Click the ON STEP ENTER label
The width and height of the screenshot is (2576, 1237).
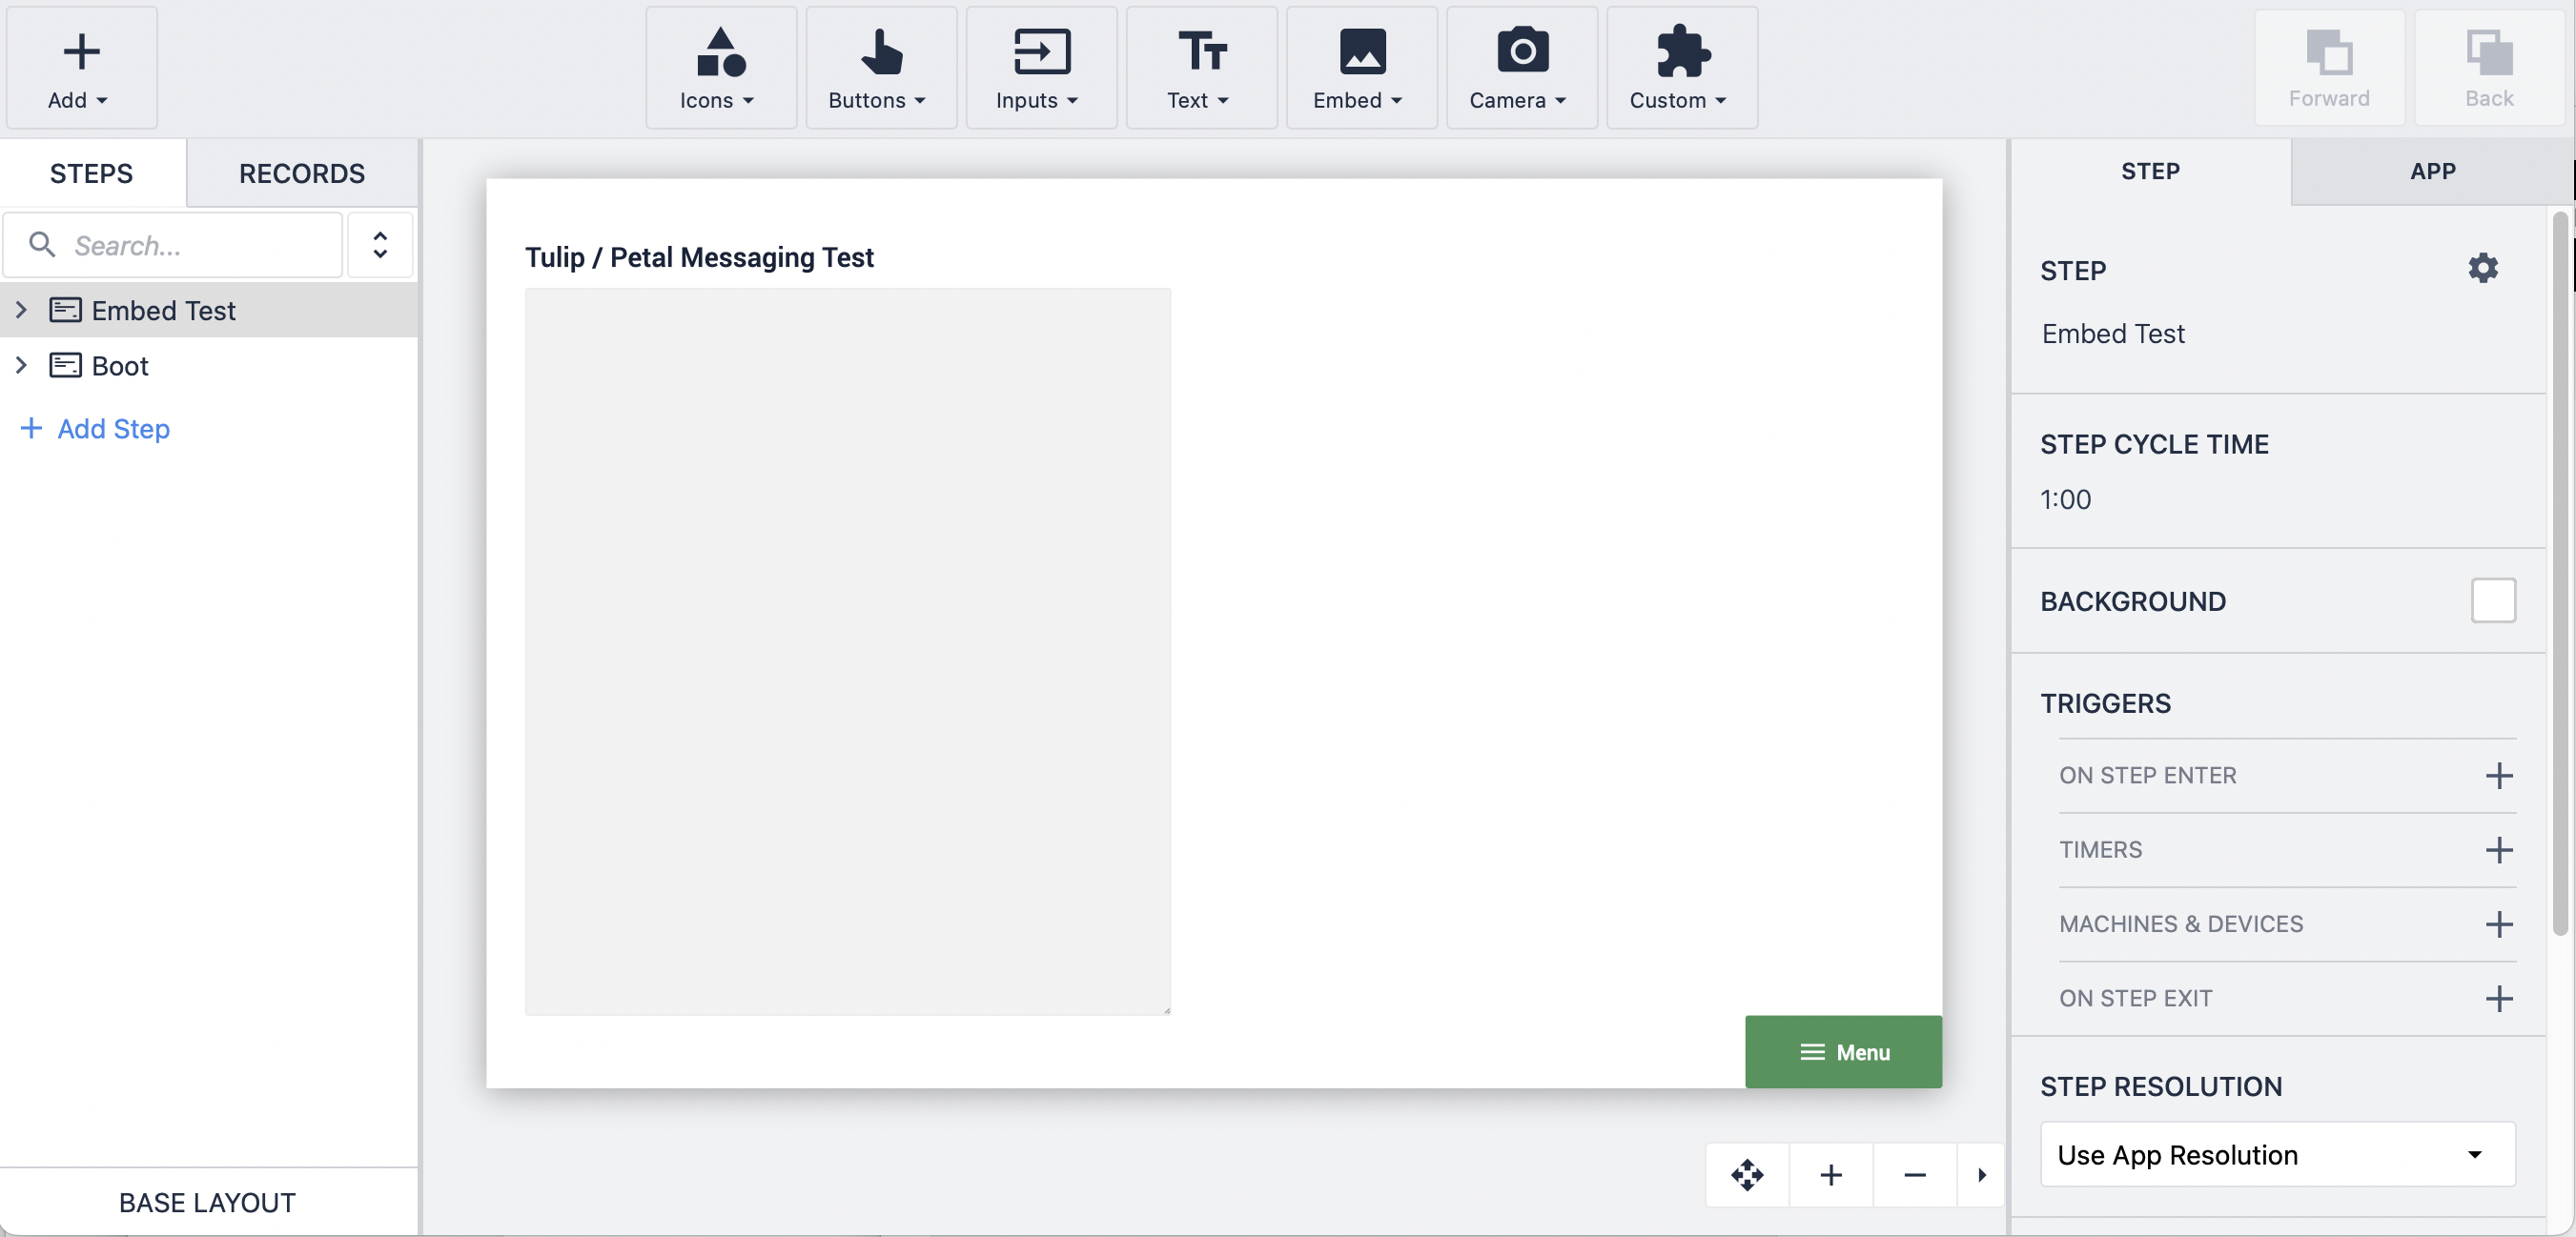tap(2147, 775)
